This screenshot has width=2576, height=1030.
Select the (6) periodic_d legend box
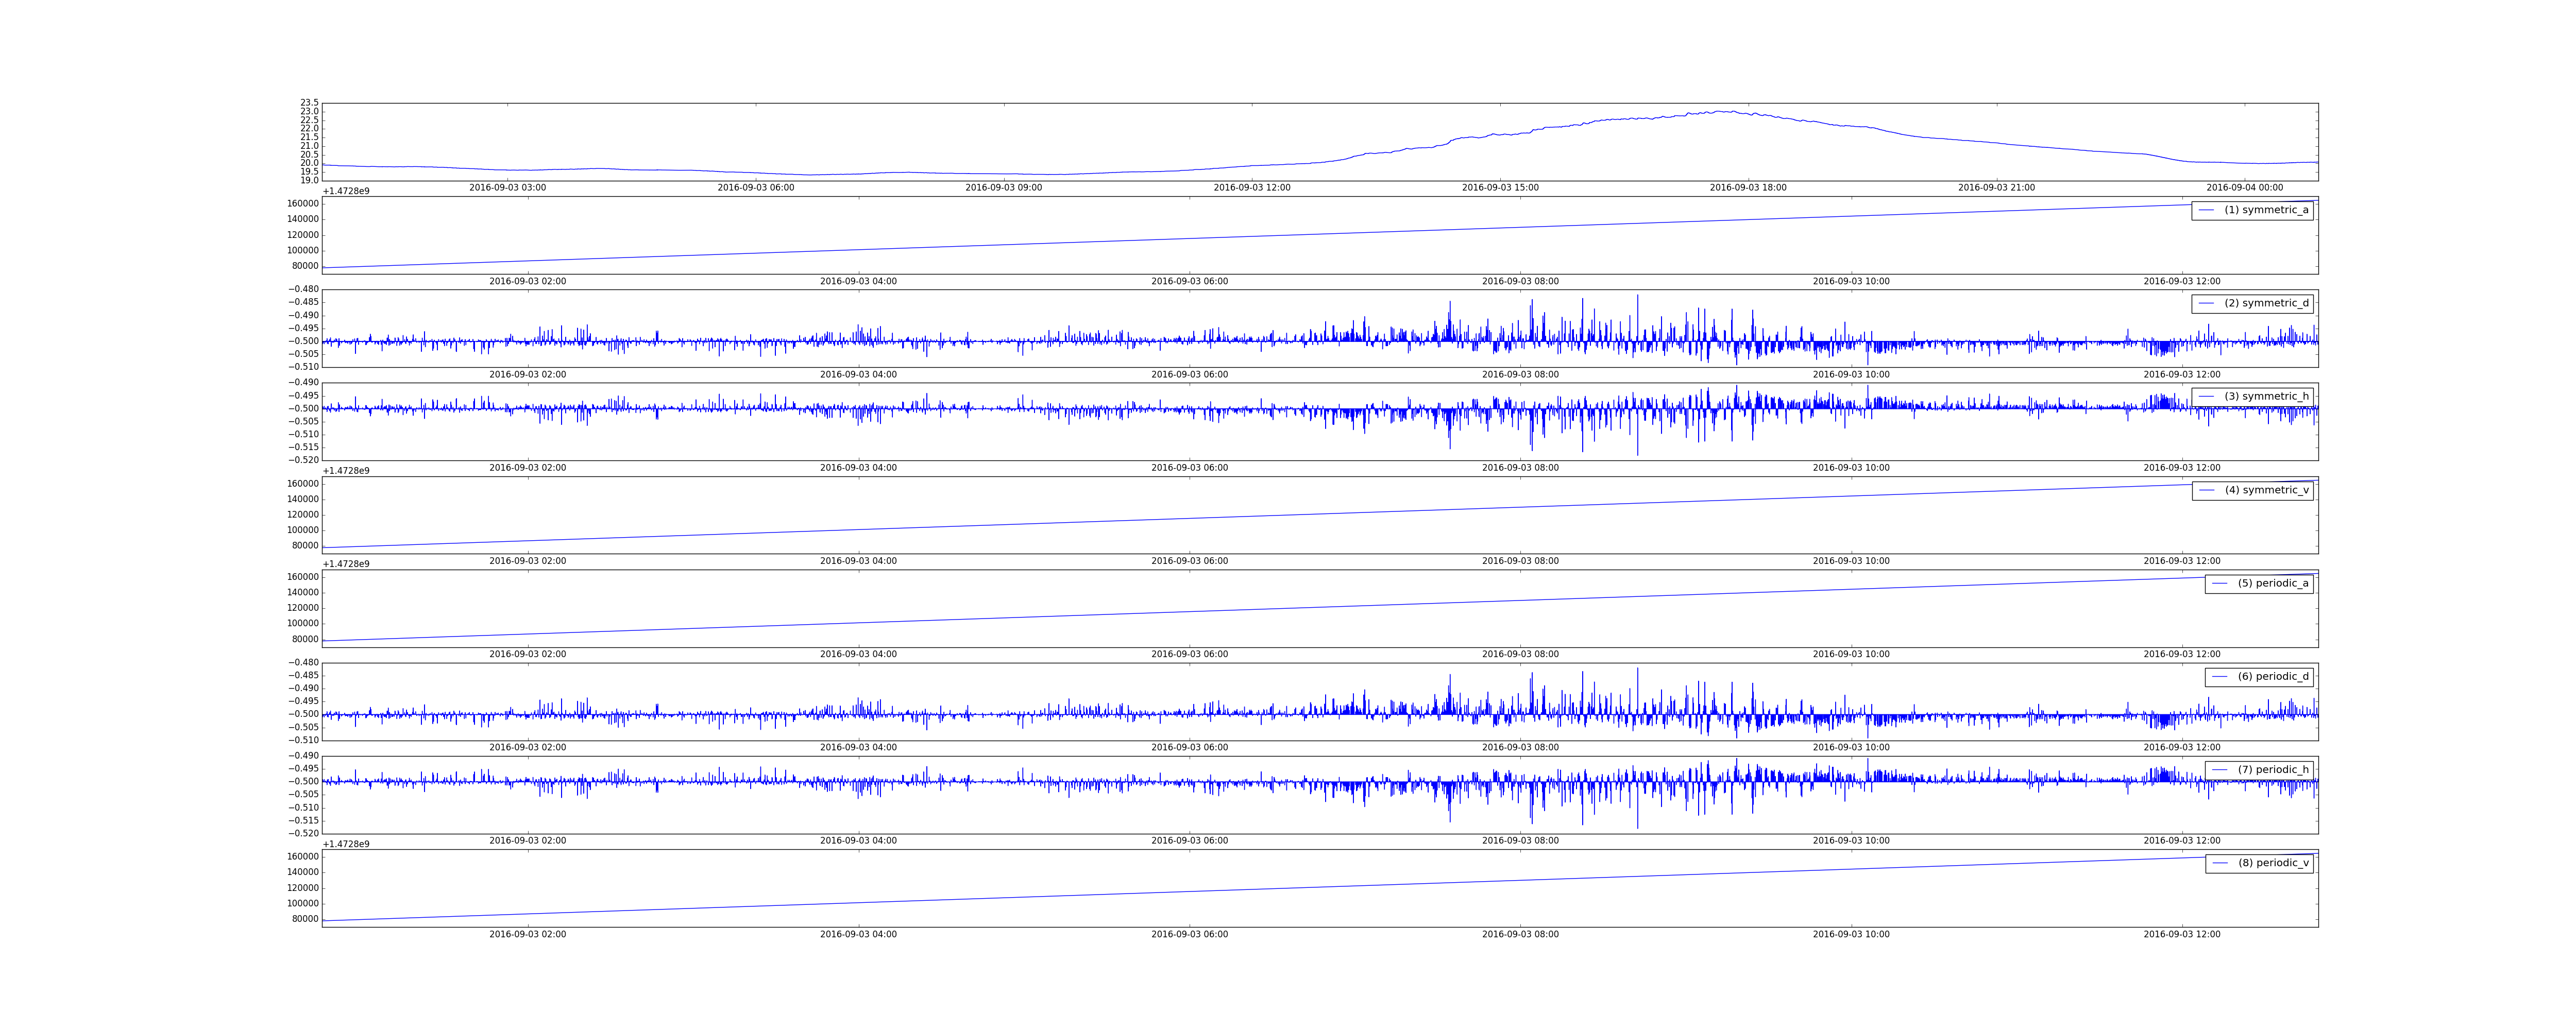pyautogui.click(x=2258, y=677)
